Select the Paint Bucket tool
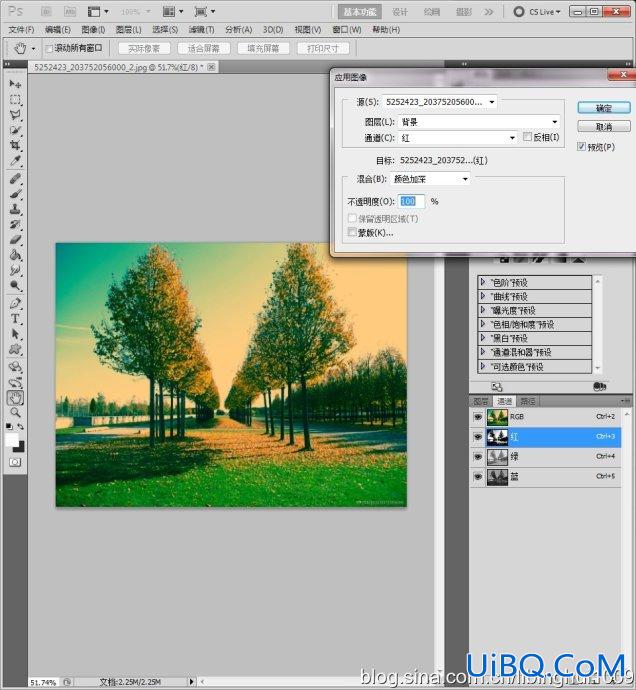The height and width of the screenshot is (690, 636). point(15,255)
